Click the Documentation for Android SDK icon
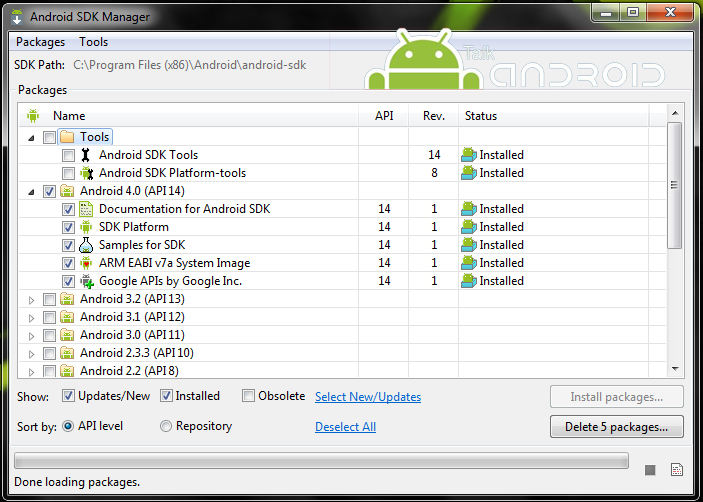The width and height of the screenshot is (703, 502). click(x=86, y=209)
